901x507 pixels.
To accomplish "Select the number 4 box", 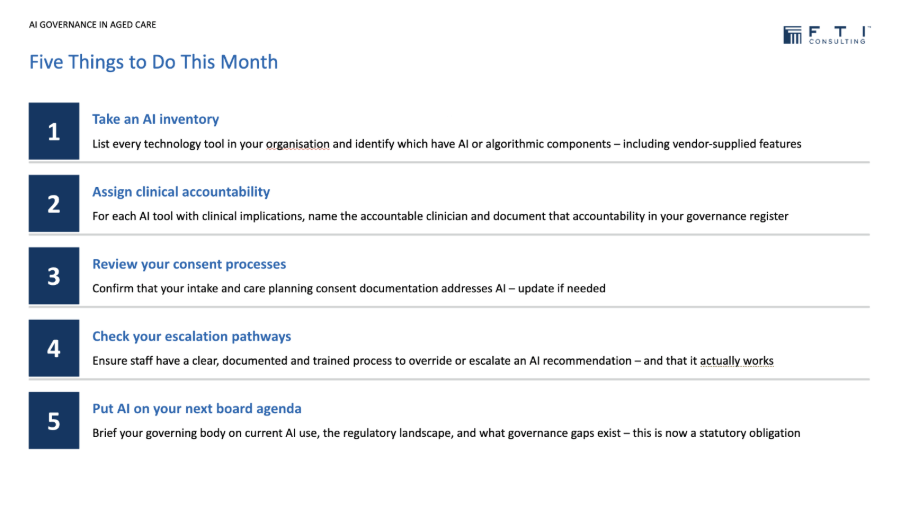I will tap(54, 348).
